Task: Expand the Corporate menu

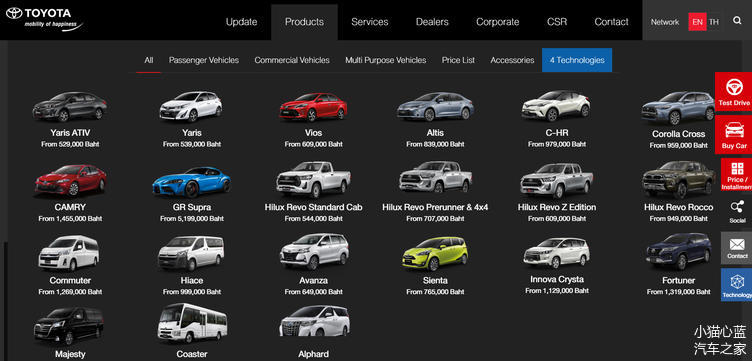Action: coord(497,22)
